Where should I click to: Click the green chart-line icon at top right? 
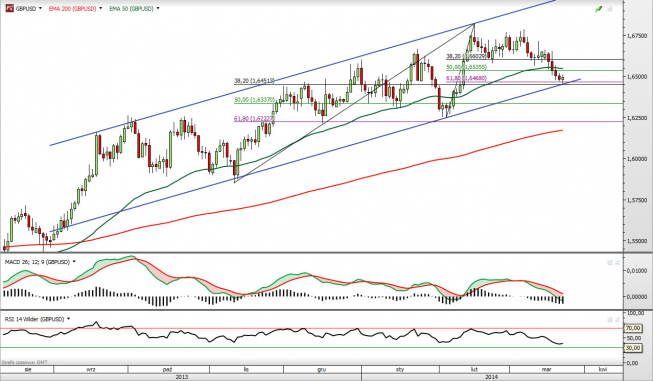(x=599, y=9)
